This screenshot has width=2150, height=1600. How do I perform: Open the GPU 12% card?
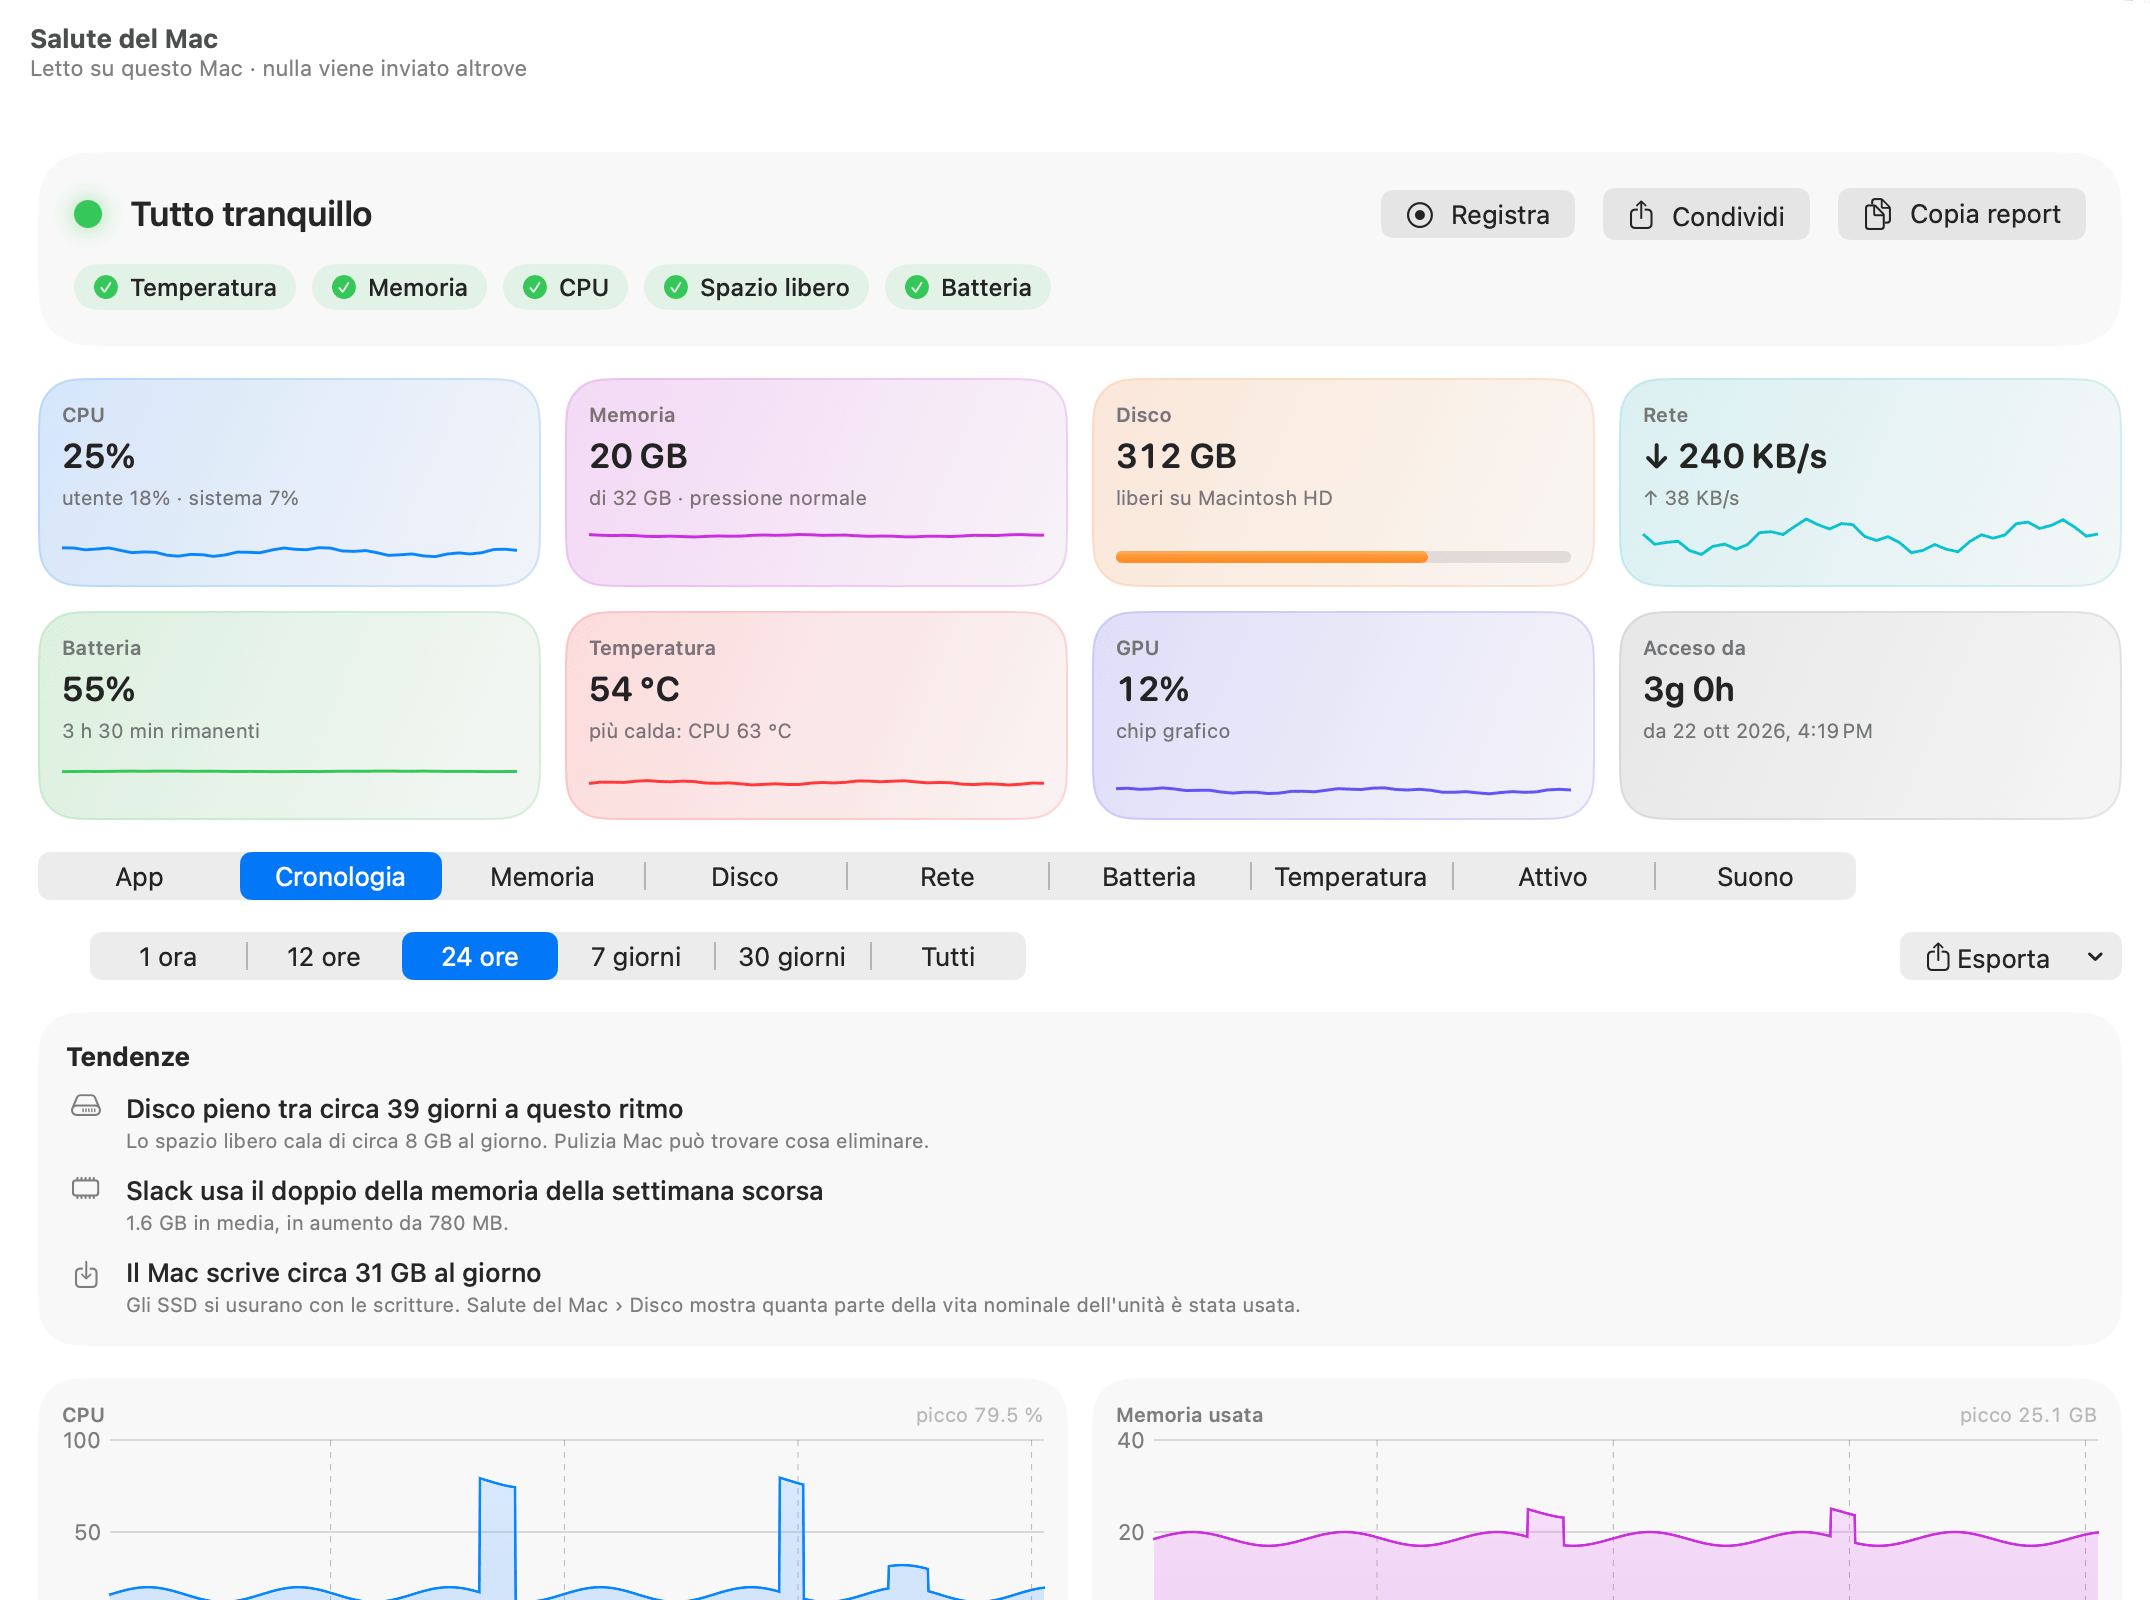click(x=1343, y=715)
